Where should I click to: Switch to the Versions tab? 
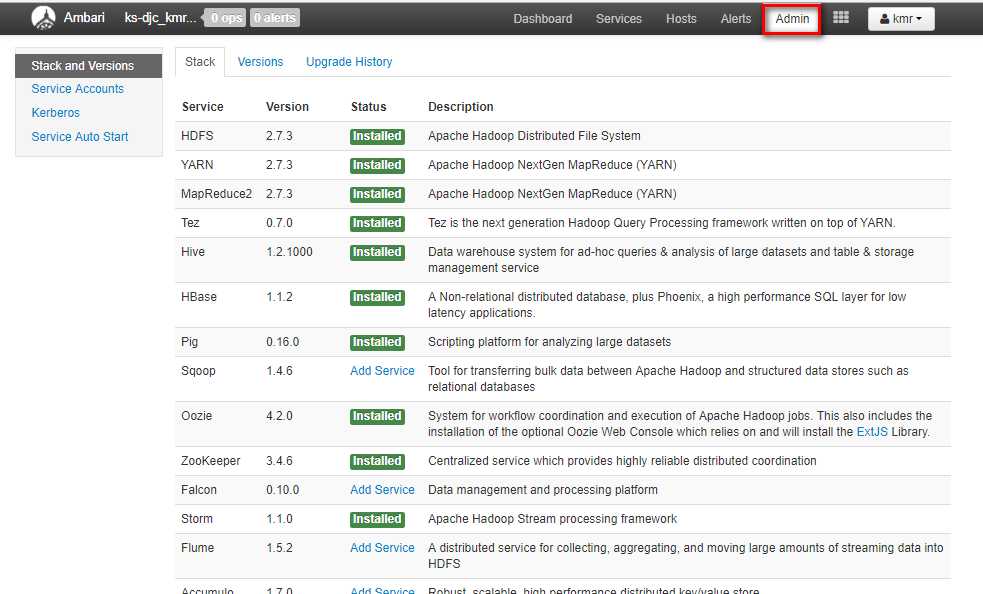[260, 62]
